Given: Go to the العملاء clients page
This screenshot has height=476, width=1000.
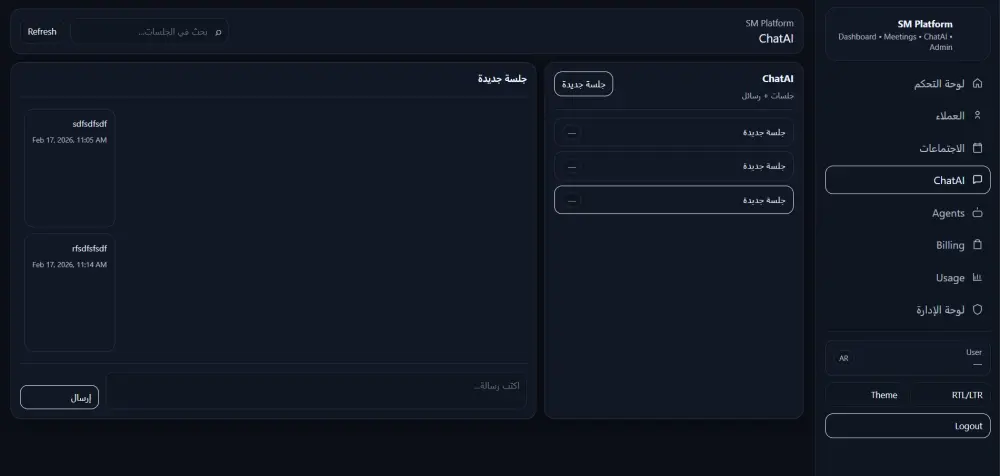Looking at the screenshot, I should [x=950, y=116].
